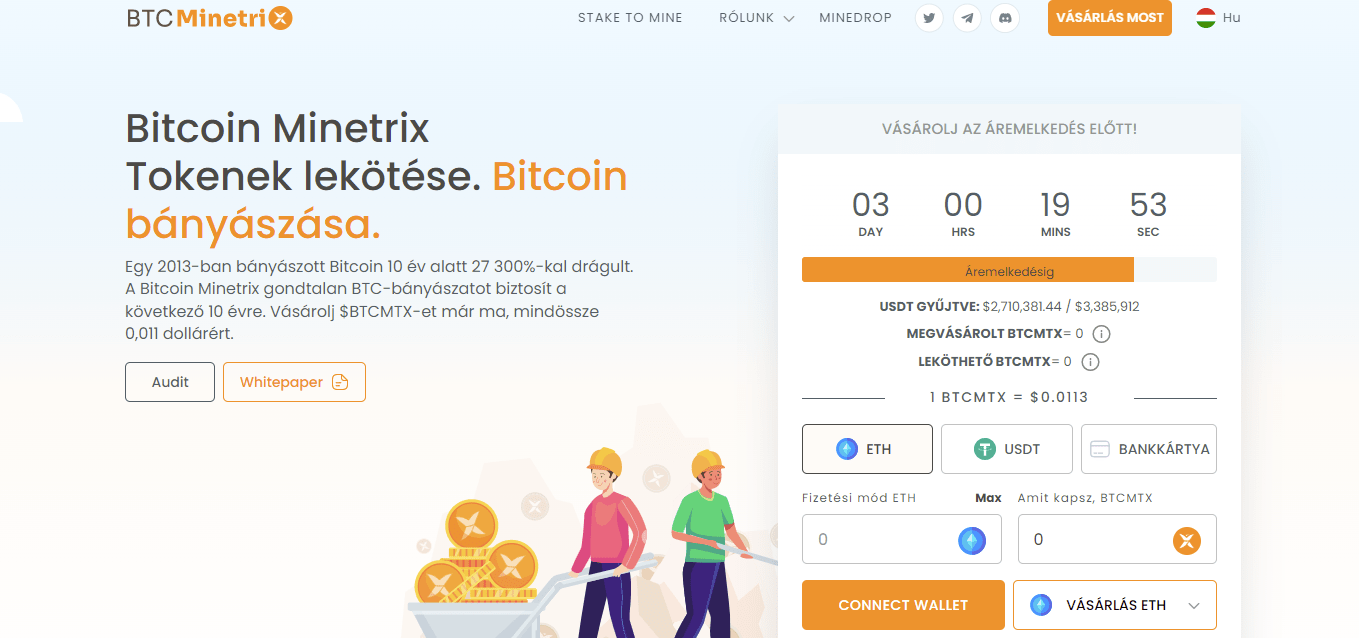Open the Minedrop menu item

tap(855, 18)
